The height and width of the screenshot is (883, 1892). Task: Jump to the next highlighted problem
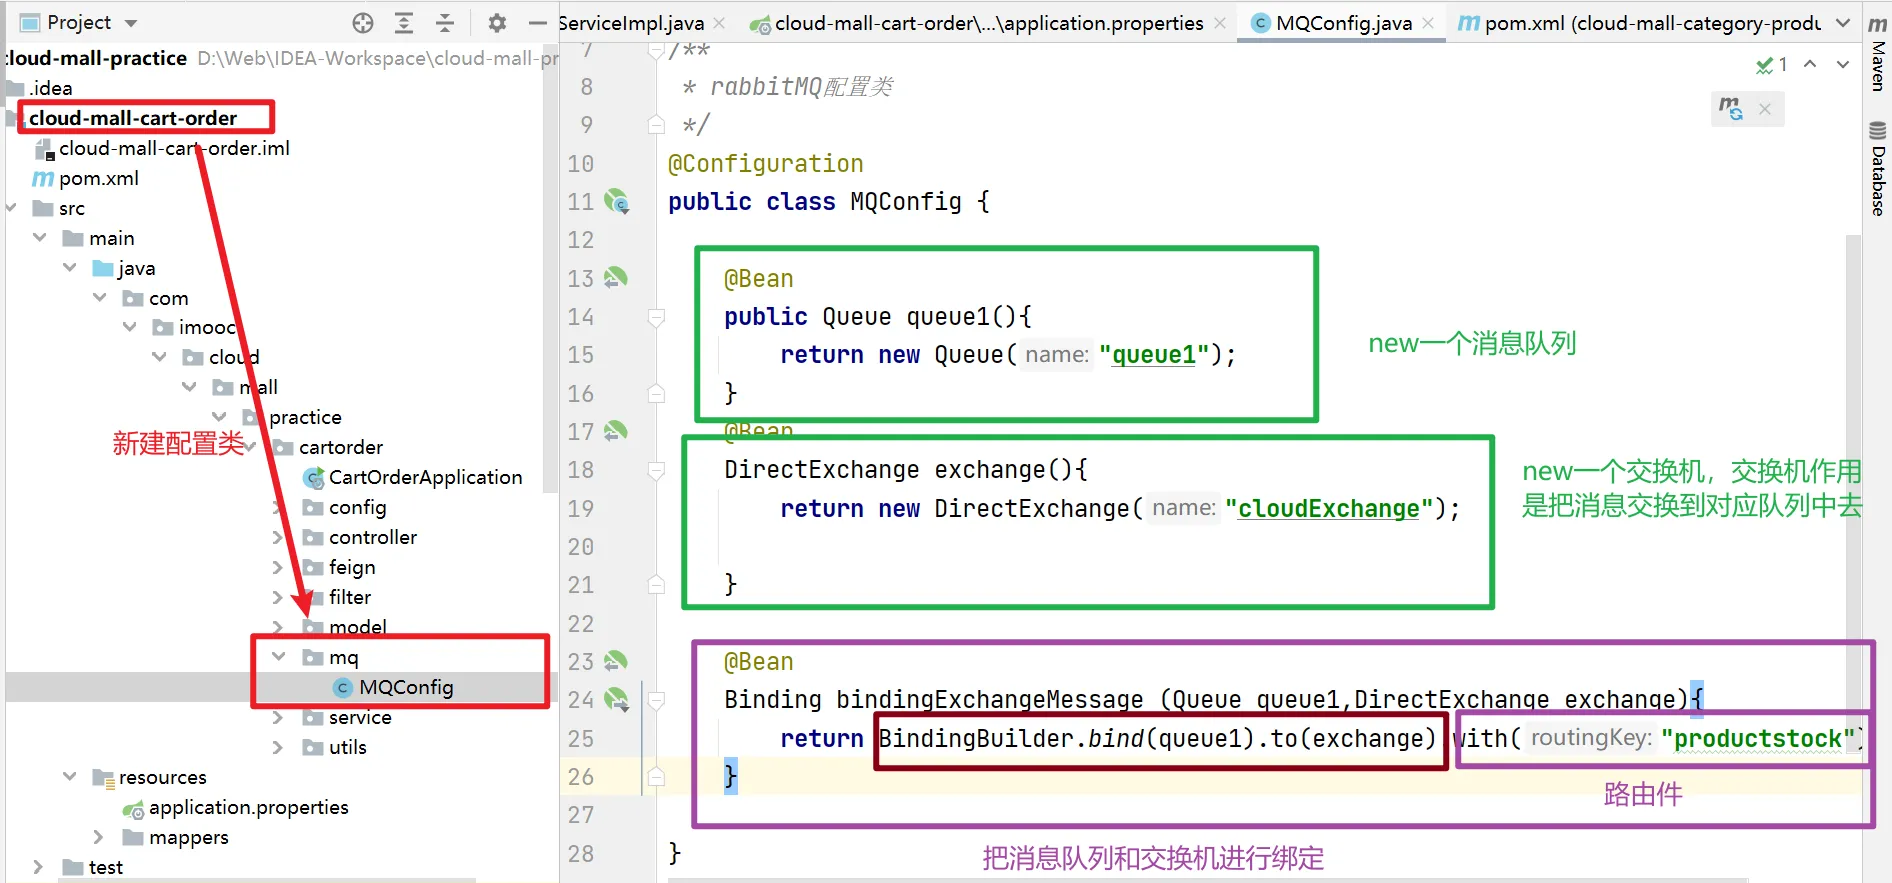point(1842,64)
